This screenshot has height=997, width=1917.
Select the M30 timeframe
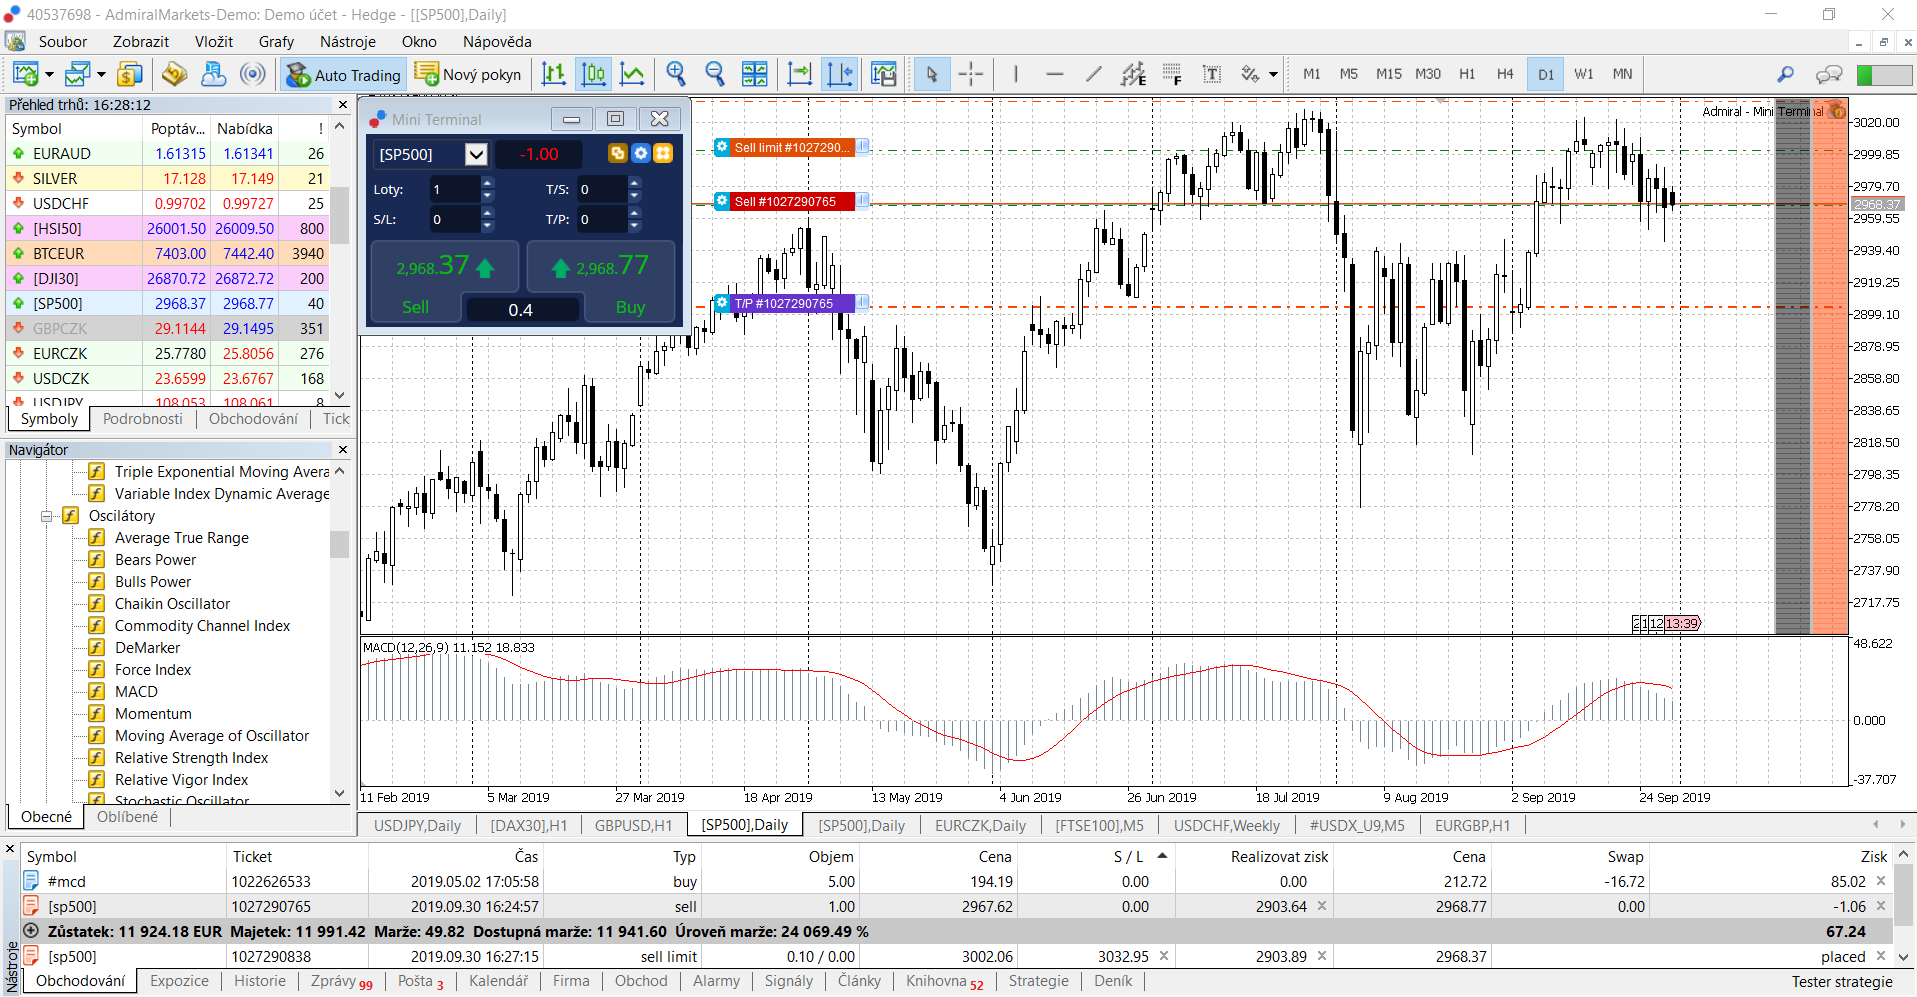(x=1428, y=74)
